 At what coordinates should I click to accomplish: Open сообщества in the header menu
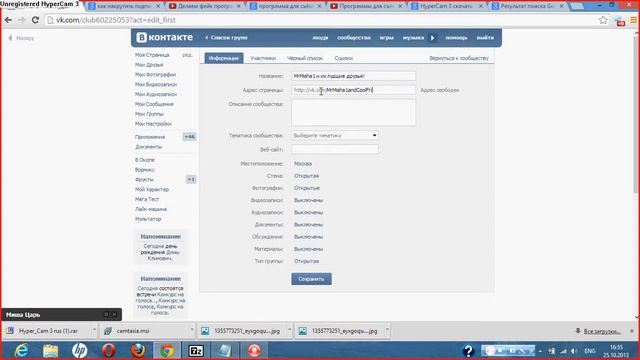pos(354,38)
